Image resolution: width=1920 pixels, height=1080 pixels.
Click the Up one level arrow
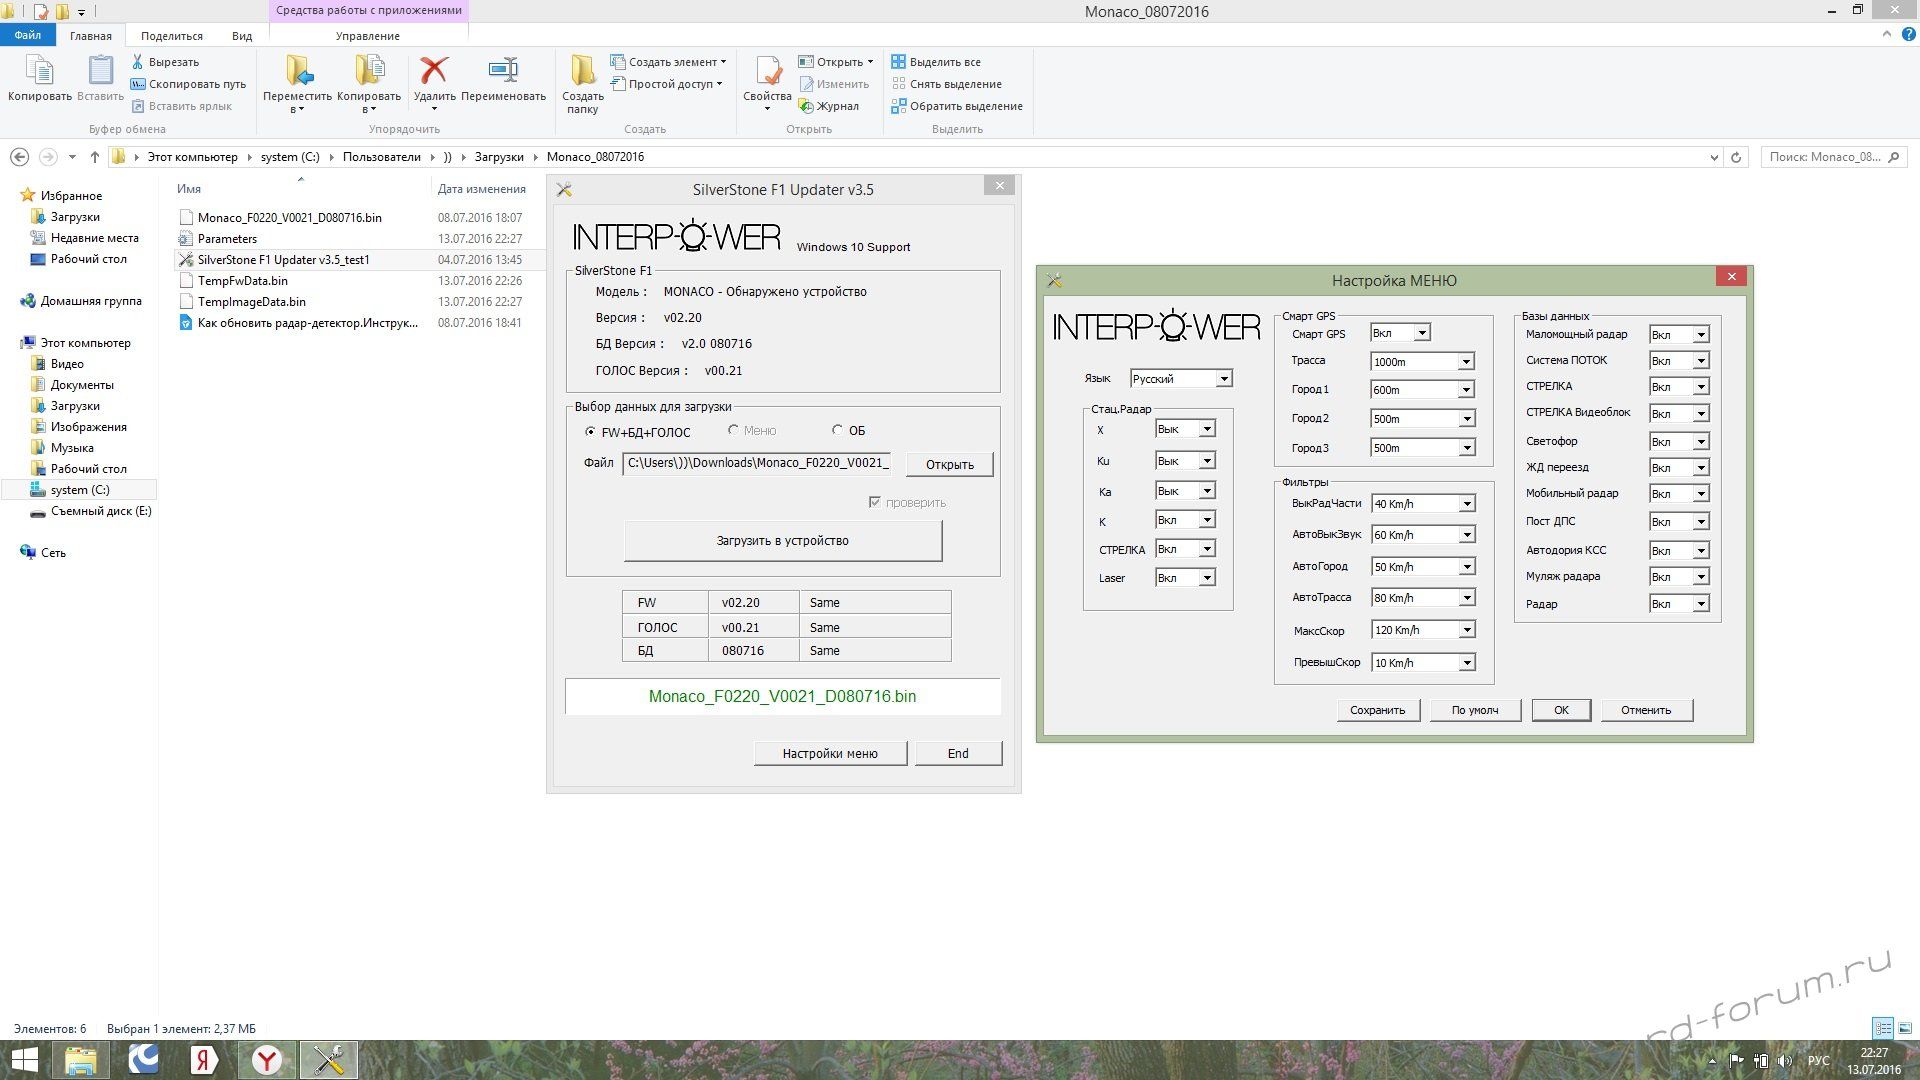coord(94,157)
